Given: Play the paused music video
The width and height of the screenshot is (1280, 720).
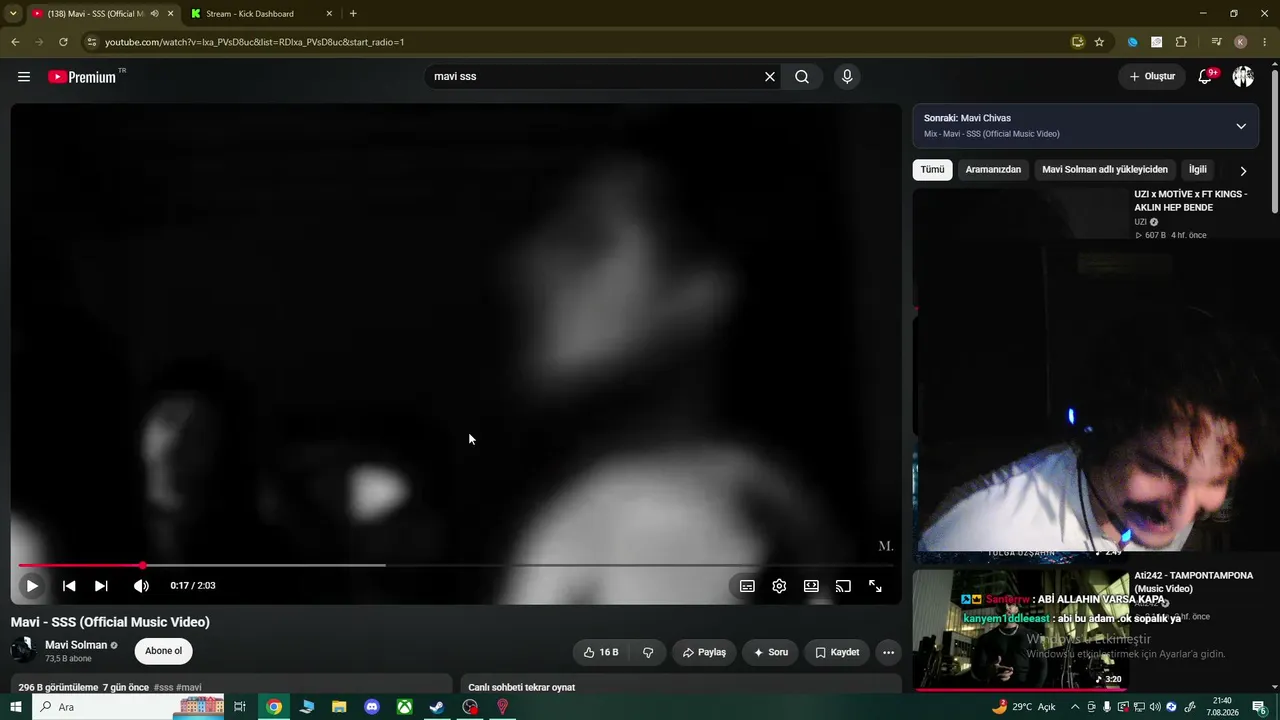Looking at the screenshot, I should pyautogui.click(x=32, y=586).
